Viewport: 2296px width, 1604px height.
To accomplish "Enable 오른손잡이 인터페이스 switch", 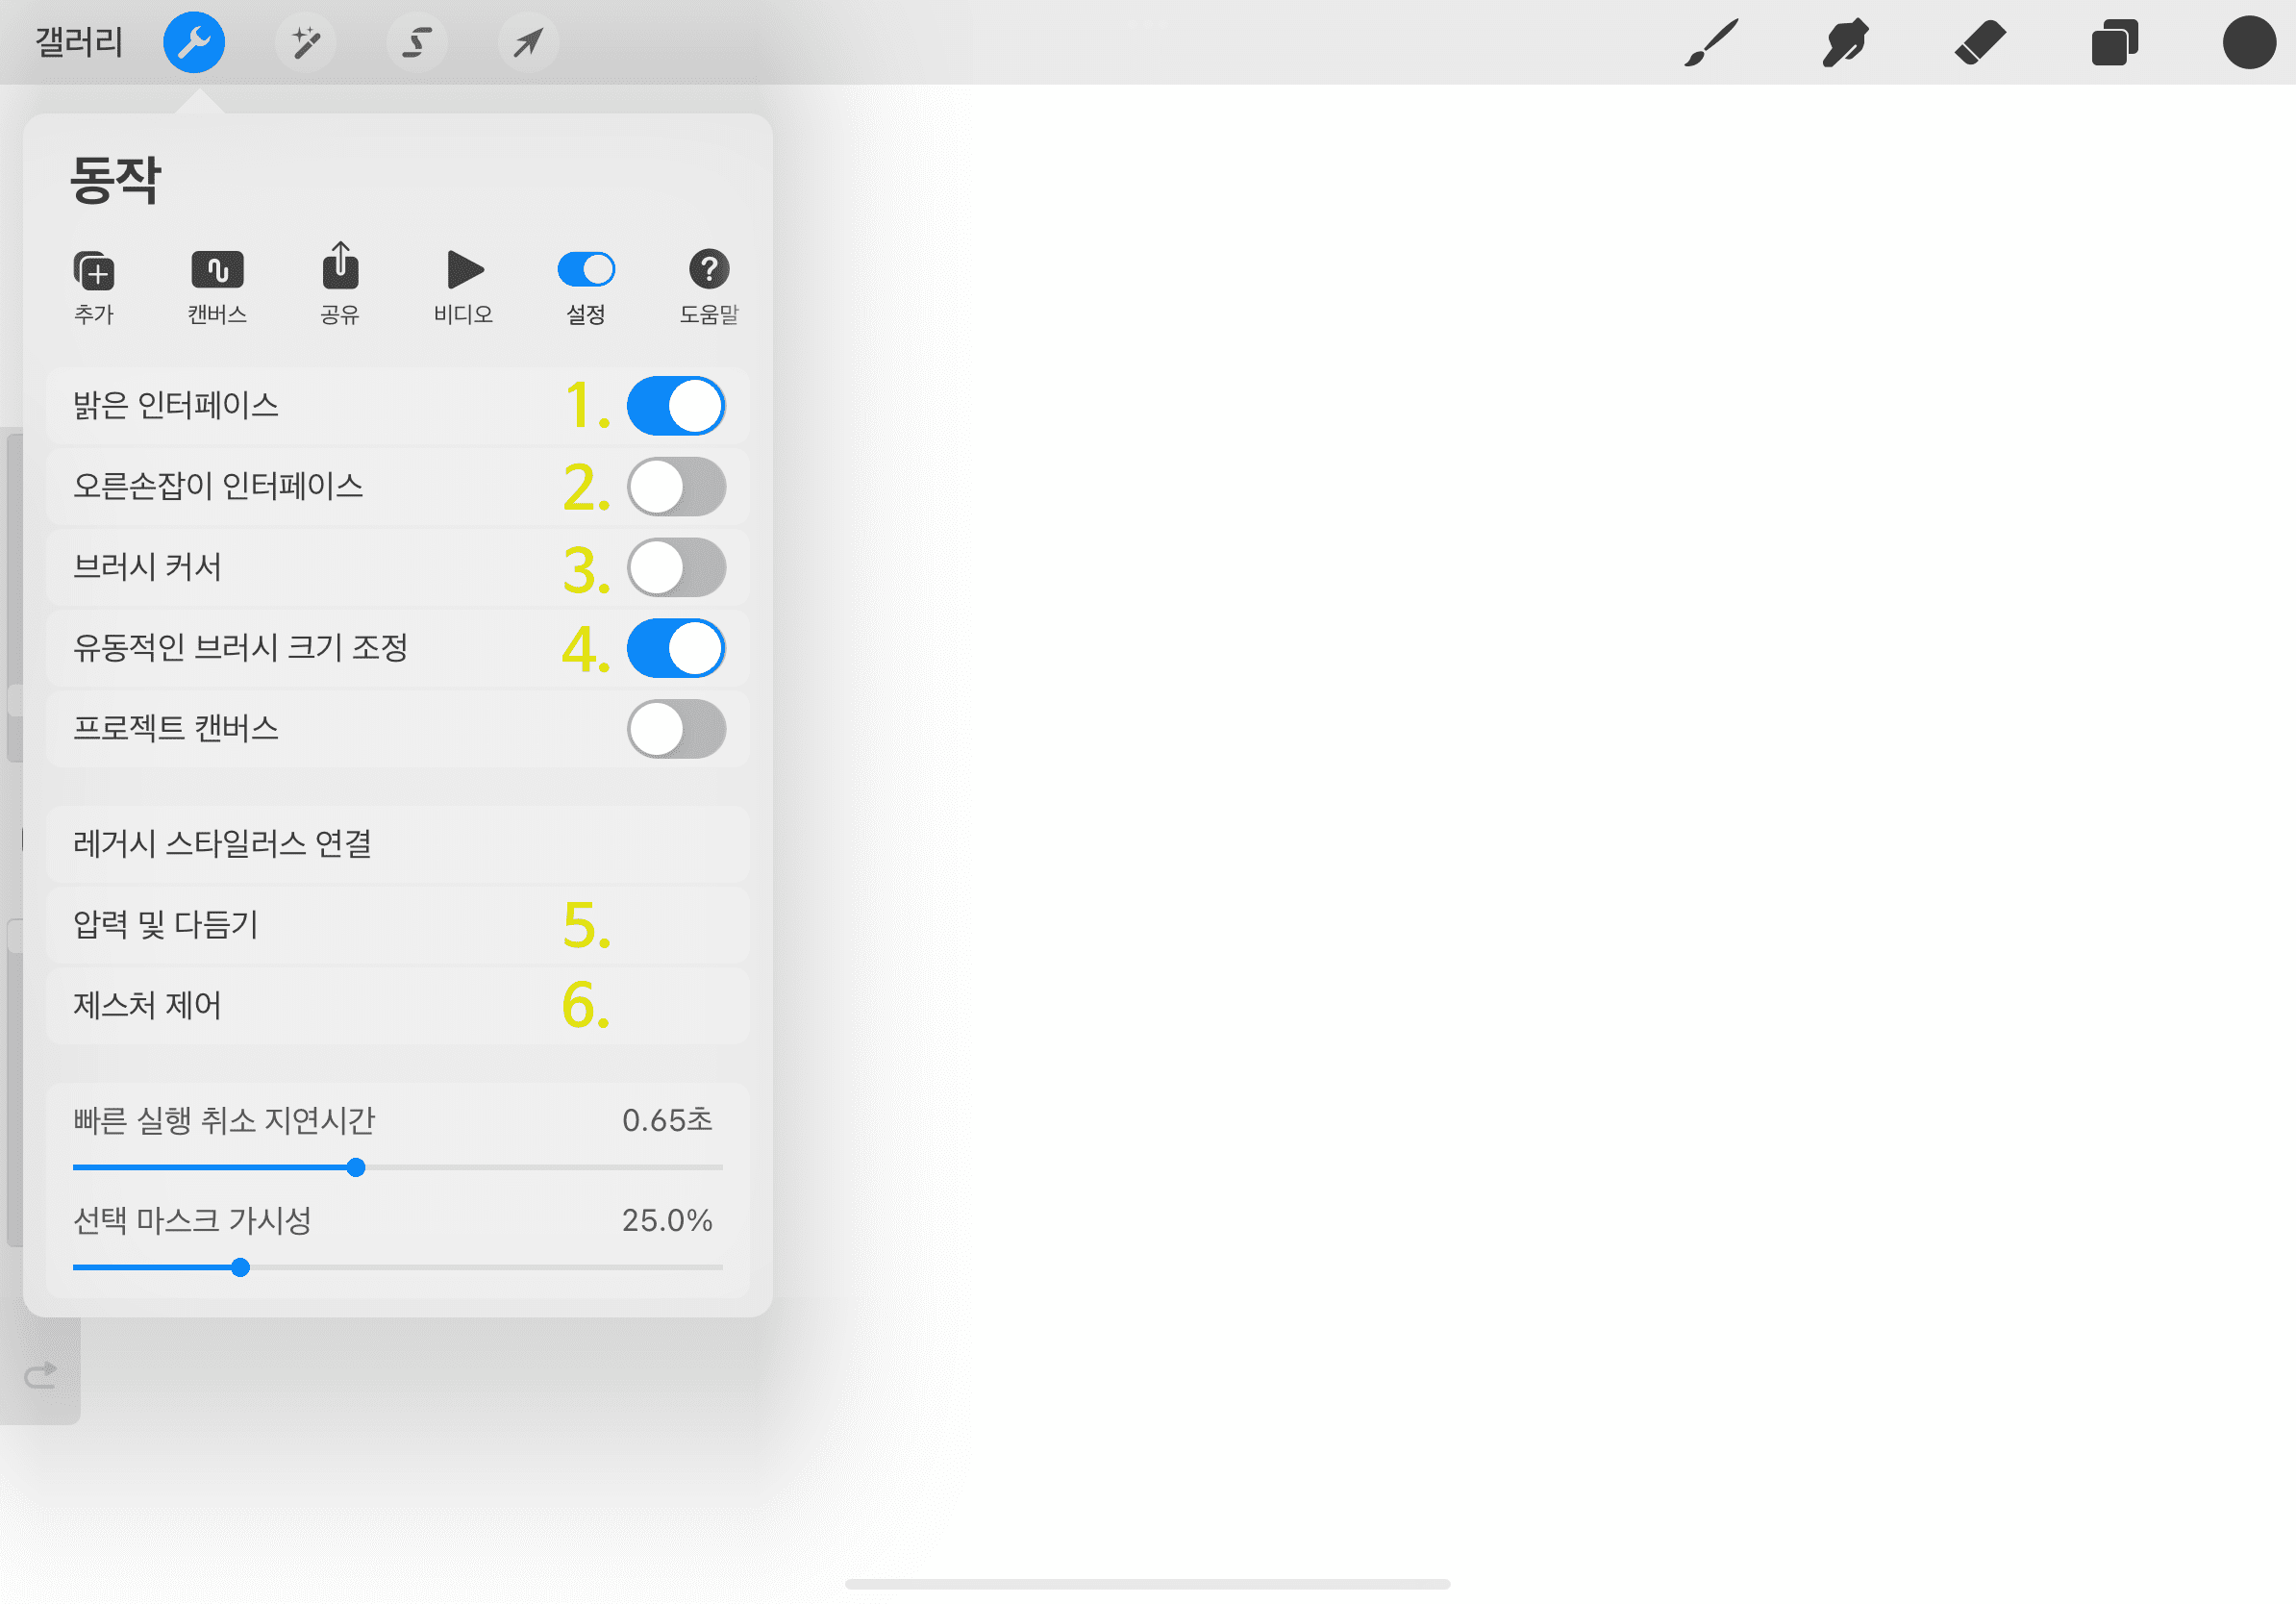I will tap(676, 487).
